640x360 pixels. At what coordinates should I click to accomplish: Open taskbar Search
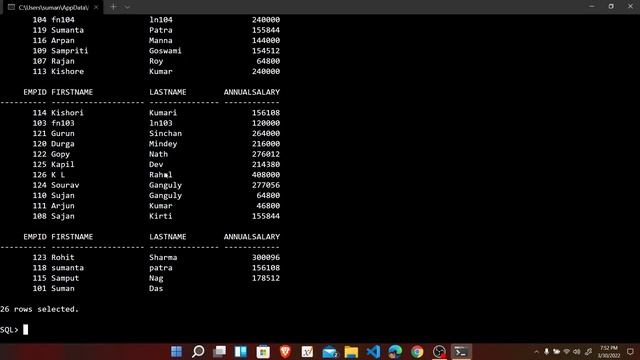pos(198,351)
